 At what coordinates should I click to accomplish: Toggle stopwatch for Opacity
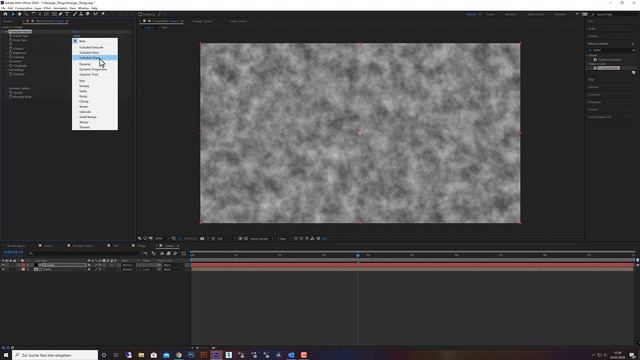[x=11, y=93]
